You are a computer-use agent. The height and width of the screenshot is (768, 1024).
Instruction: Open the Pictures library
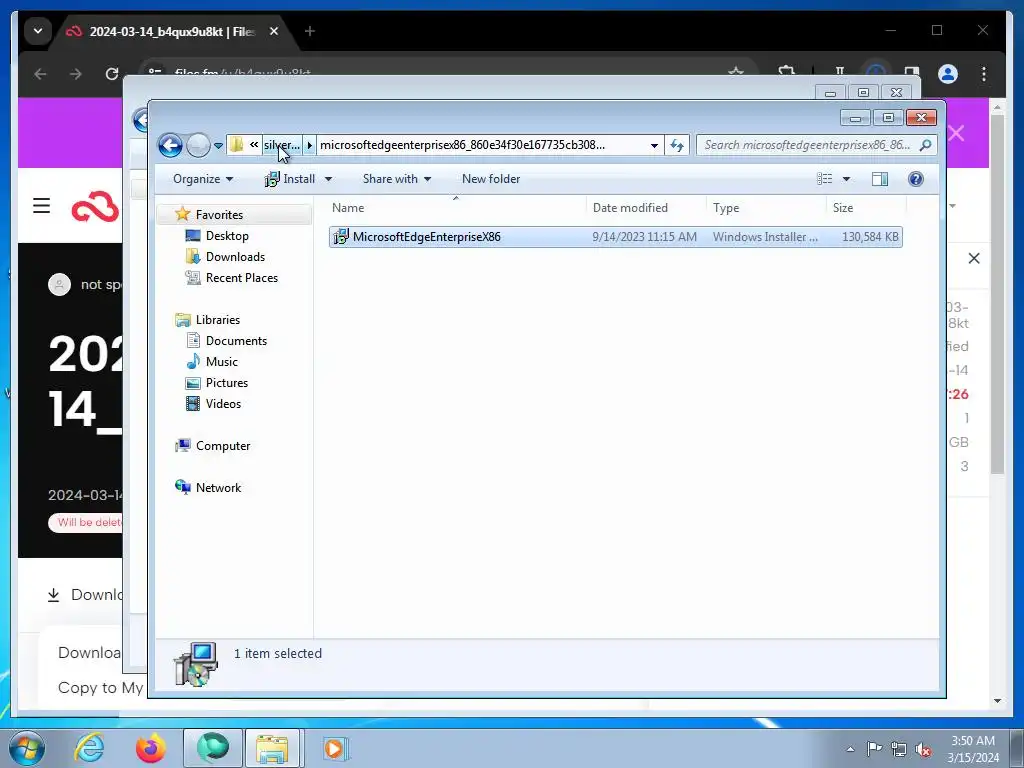(227, 383)
